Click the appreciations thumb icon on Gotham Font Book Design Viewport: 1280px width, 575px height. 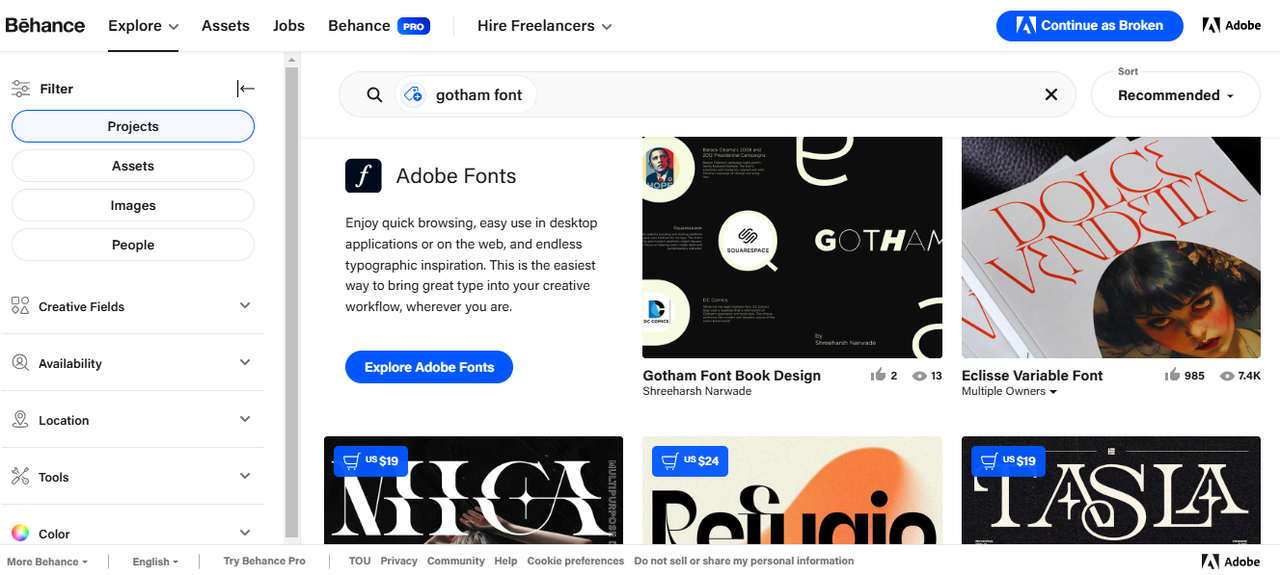point(878,375)
